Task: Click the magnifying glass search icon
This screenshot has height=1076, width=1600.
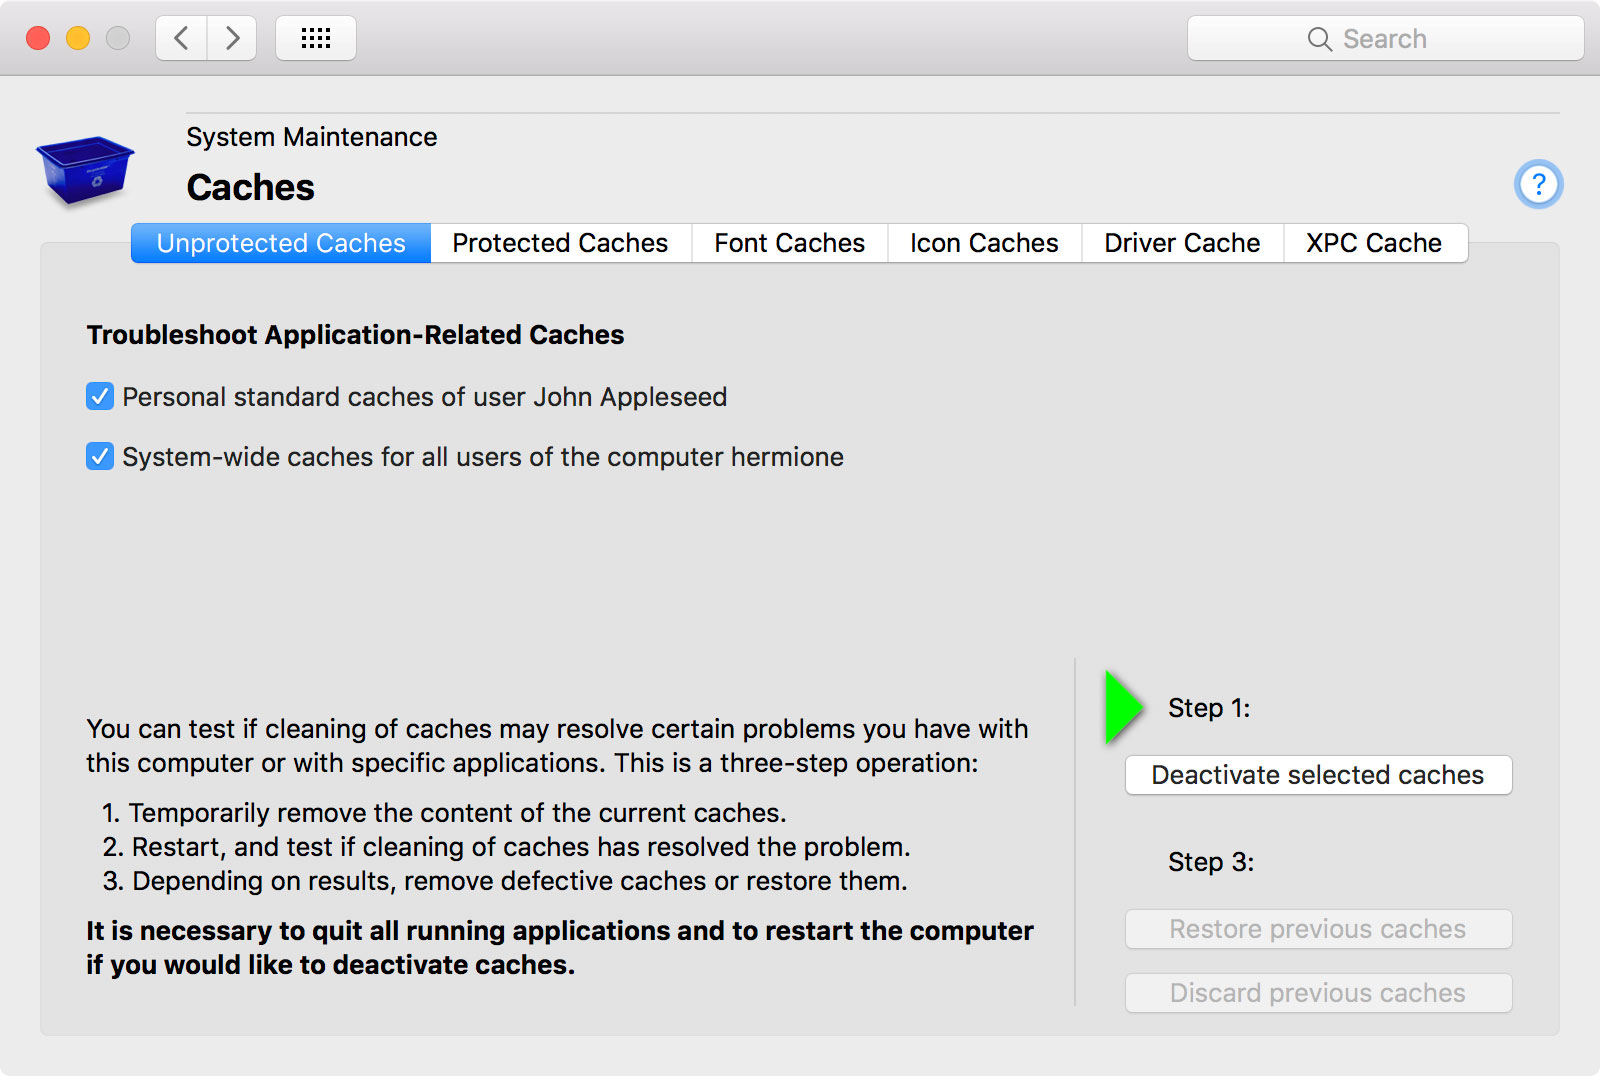Action: pos(1319,39)
